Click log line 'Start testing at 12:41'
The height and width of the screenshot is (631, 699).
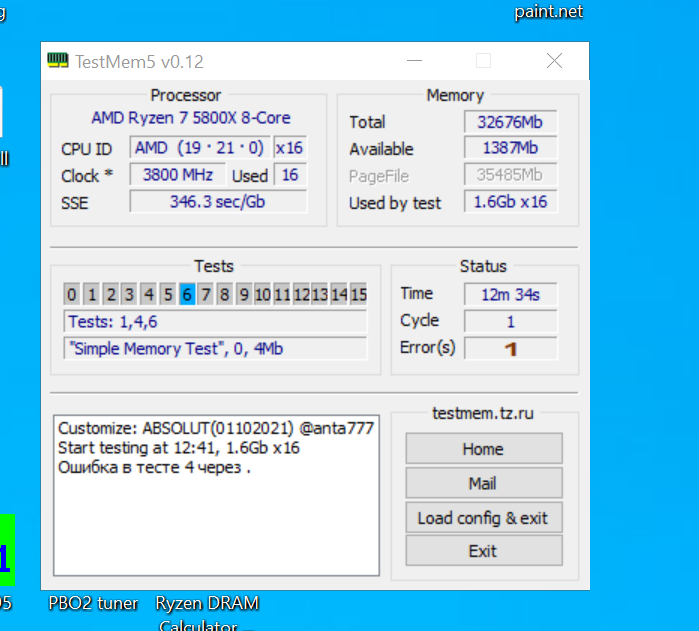click(x=179, y=448)
